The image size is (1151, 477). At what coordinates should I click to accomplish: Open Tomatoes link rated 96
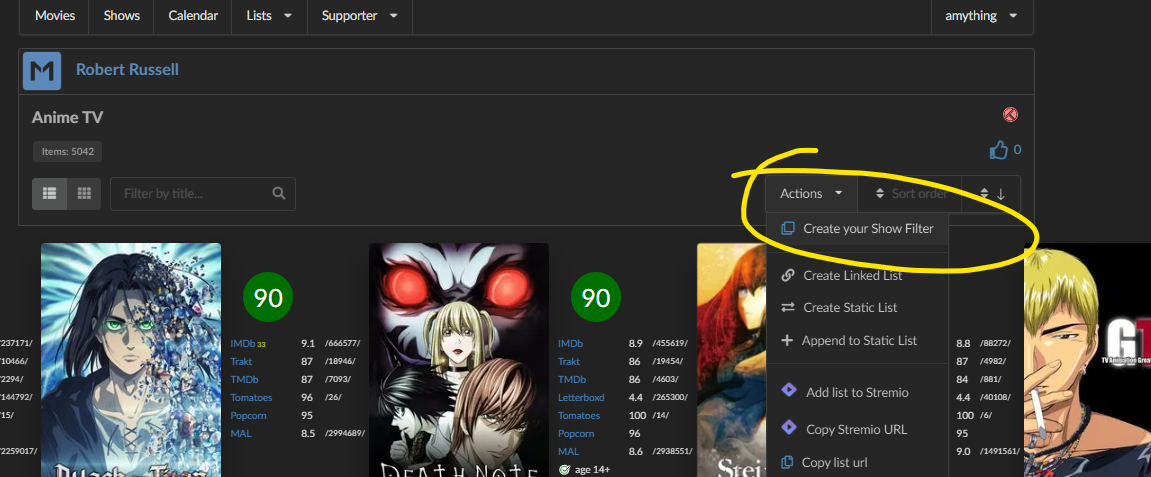pyautogui.click(x=251, y=397)
